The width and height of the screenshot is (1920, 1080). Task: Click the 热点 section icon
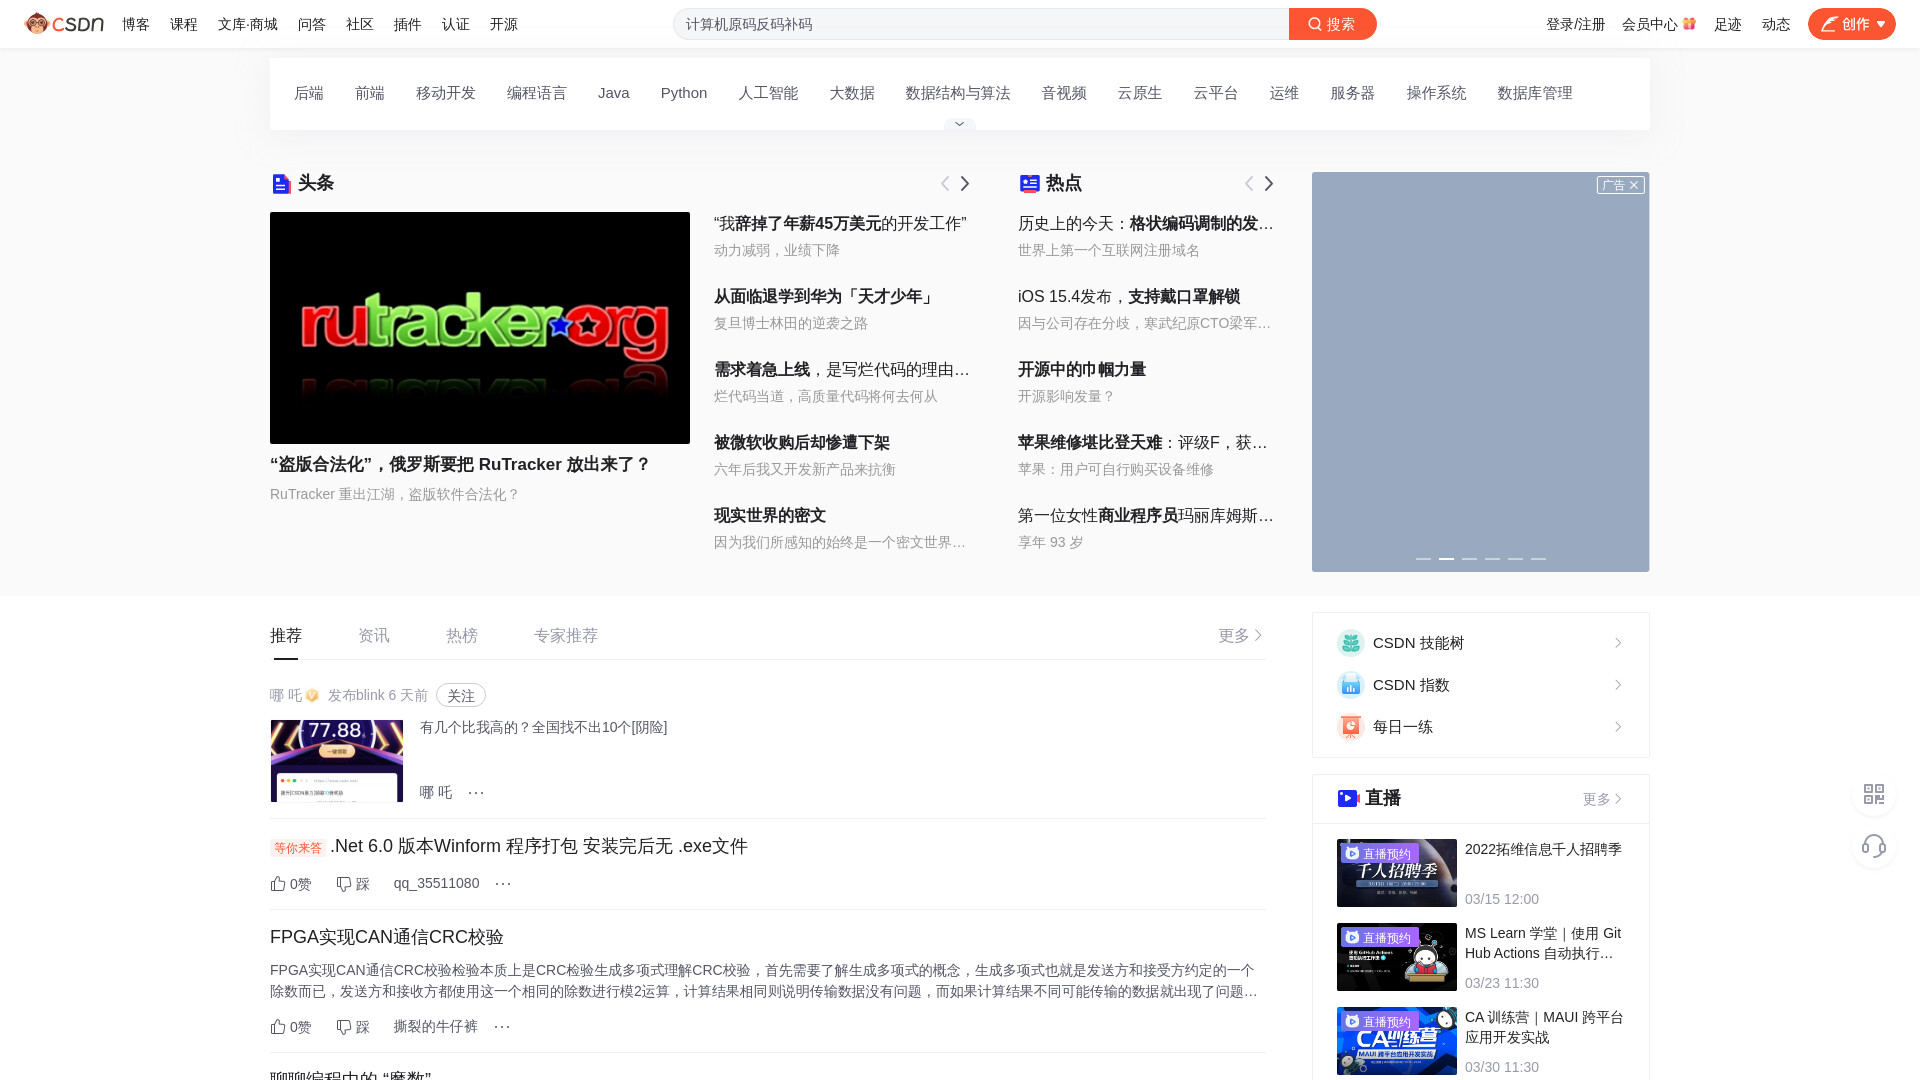point(1029,183)
